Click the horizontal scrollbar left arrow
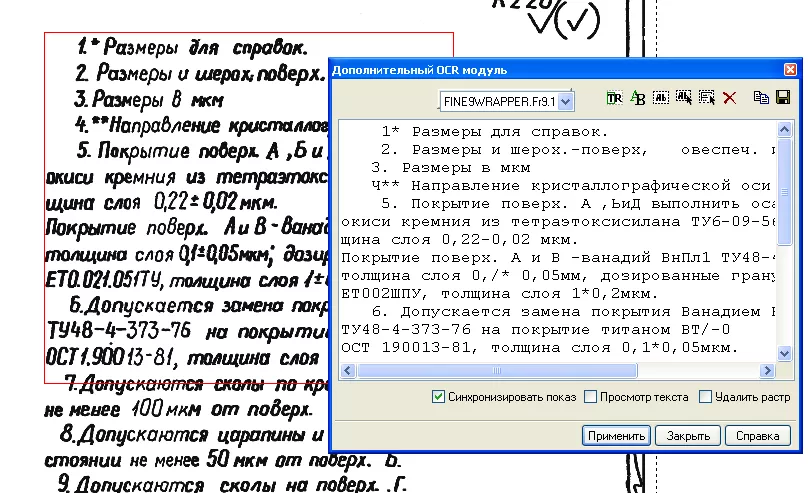Viewport: 810px width, 493px height. [x=348, y=371]
